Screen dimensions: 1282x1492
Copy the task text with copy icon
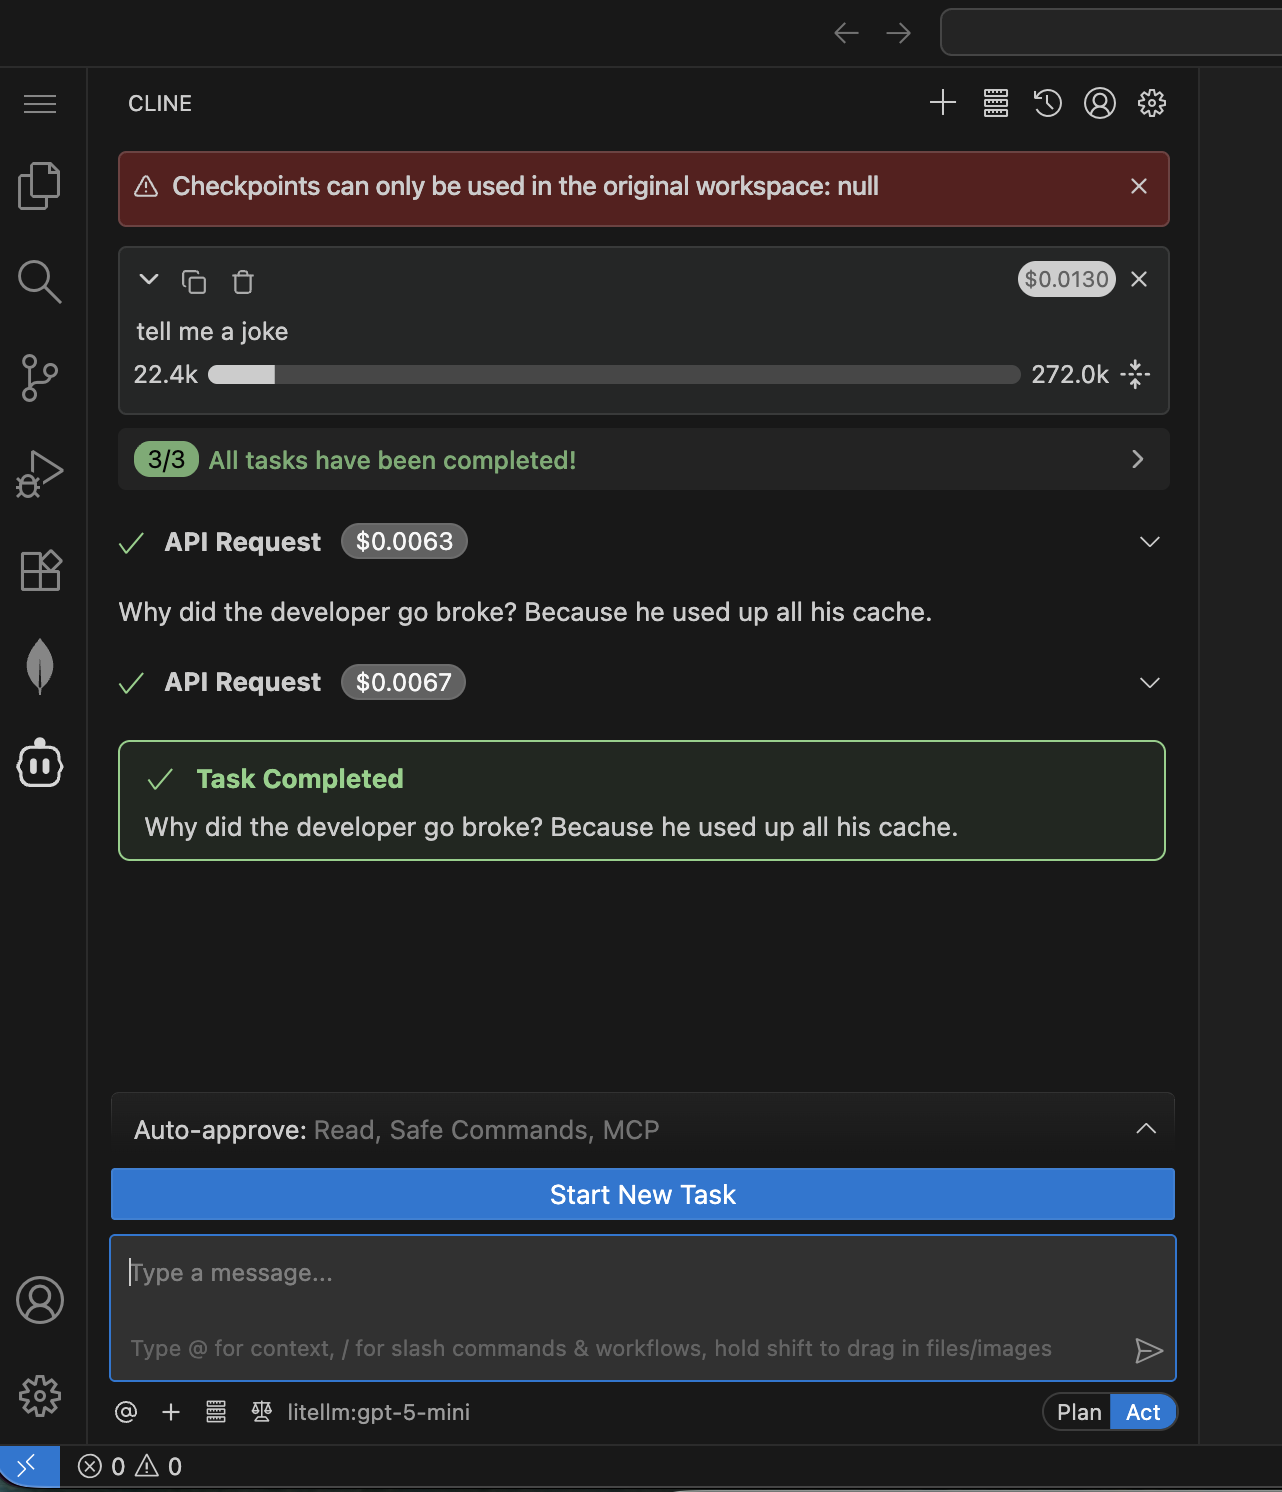[194, 282]
